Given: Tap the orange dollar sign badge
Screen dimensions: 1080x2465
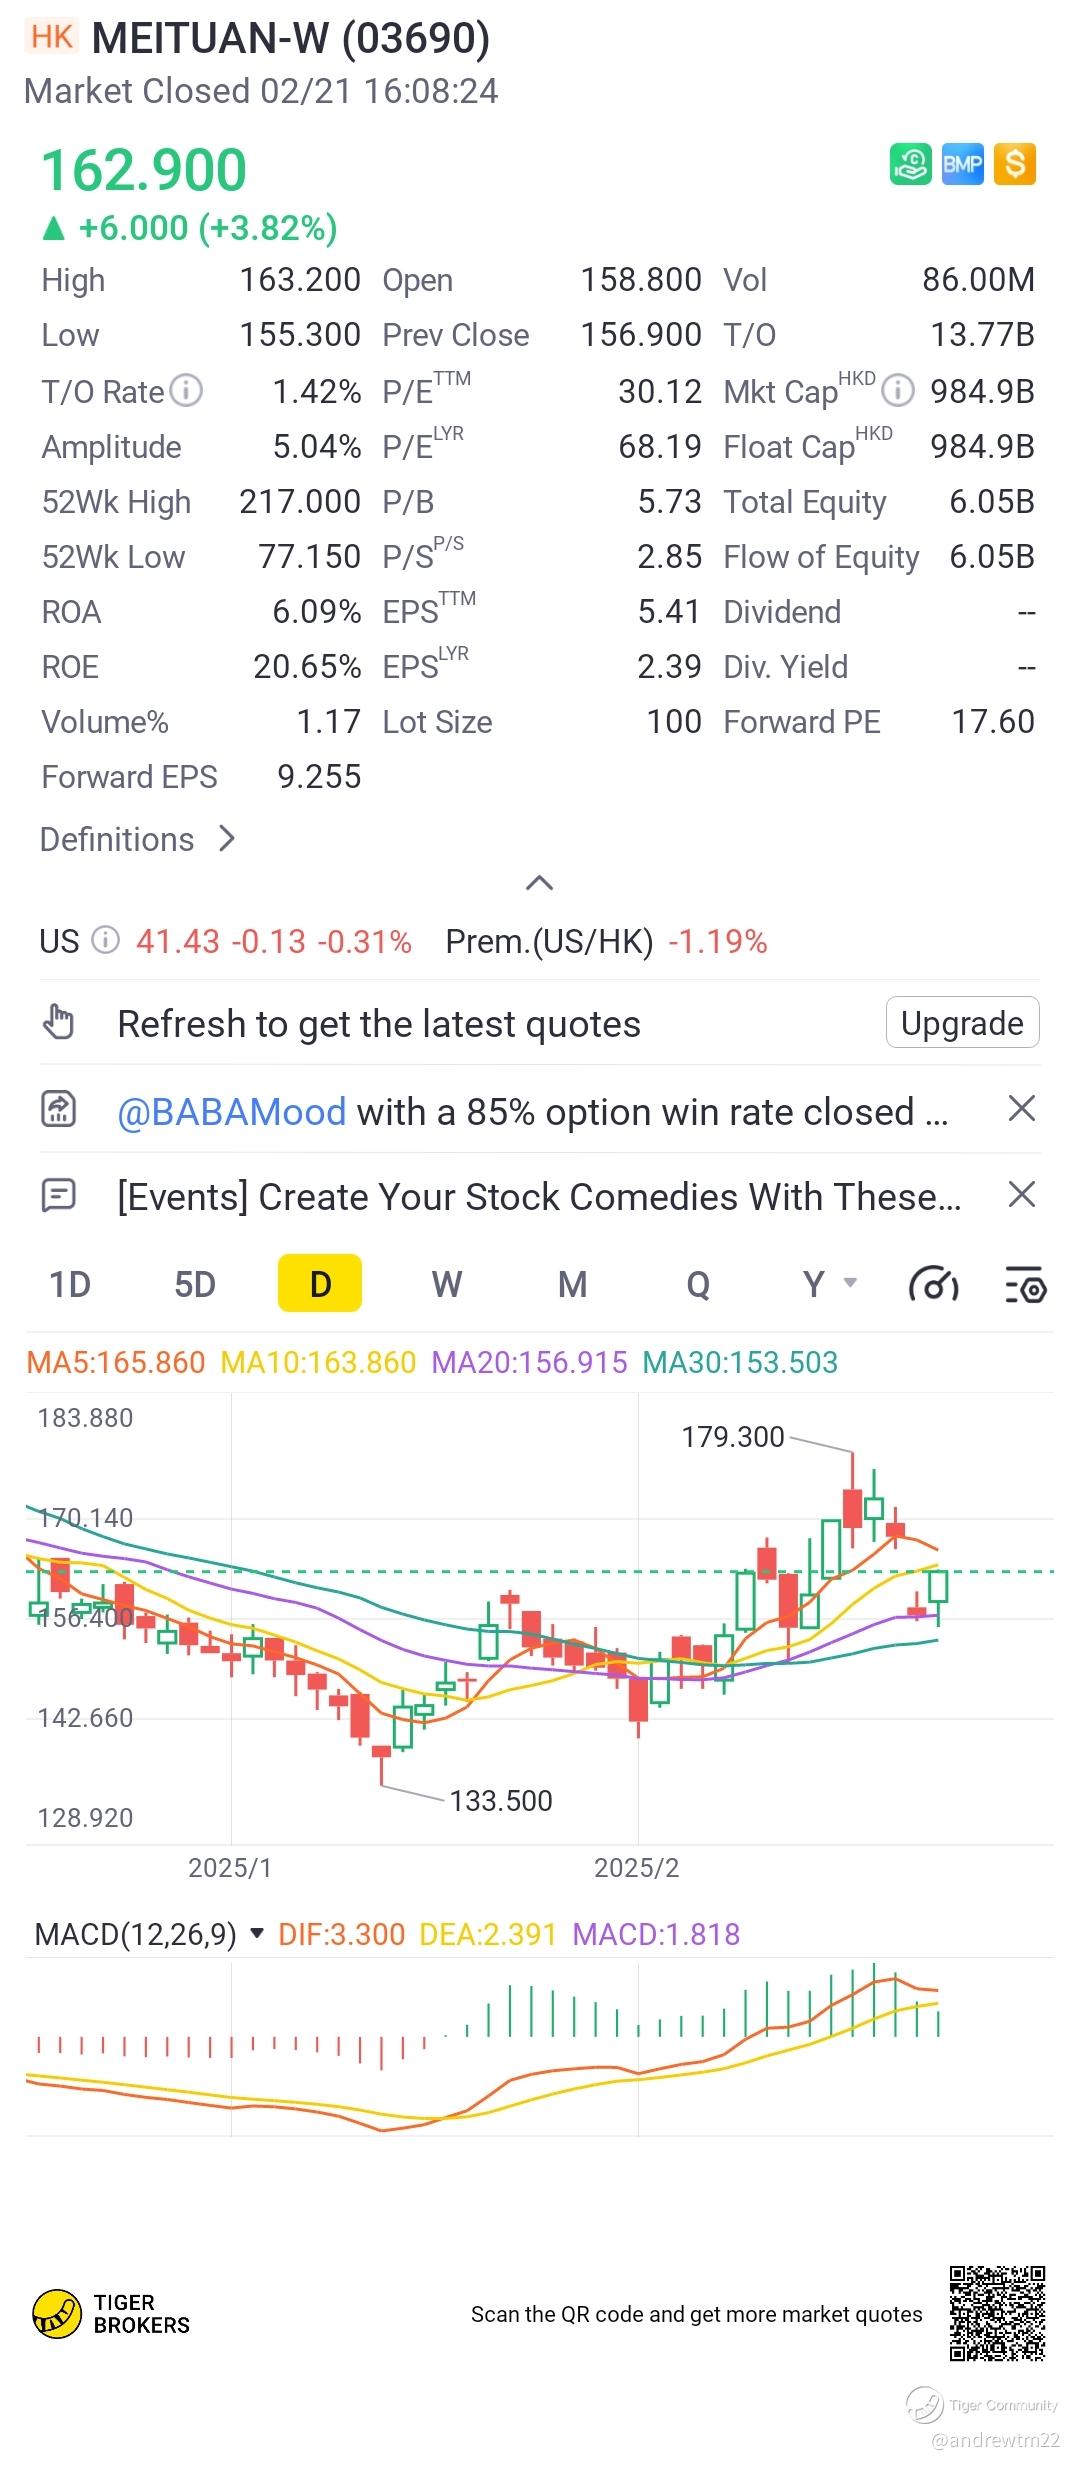Looking at the screenshot, I should [x=1015, y=164].
